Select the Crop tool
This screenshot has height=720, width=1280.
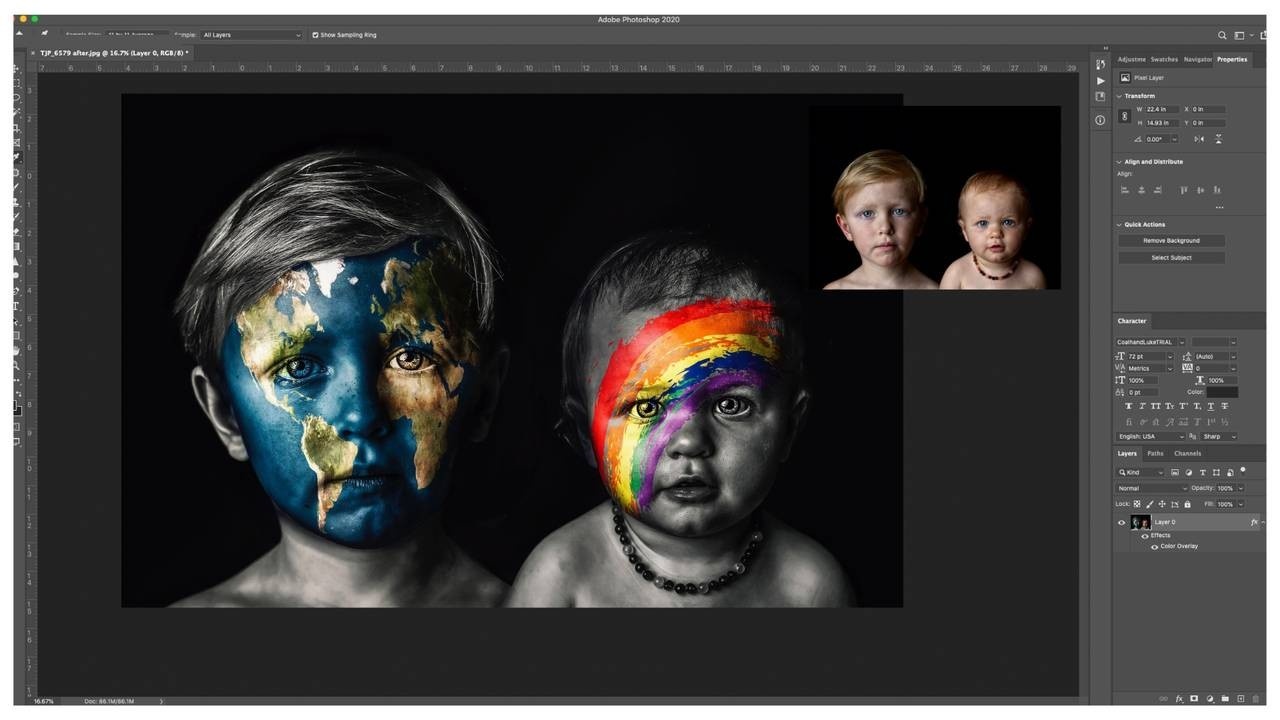pos(17,128)
